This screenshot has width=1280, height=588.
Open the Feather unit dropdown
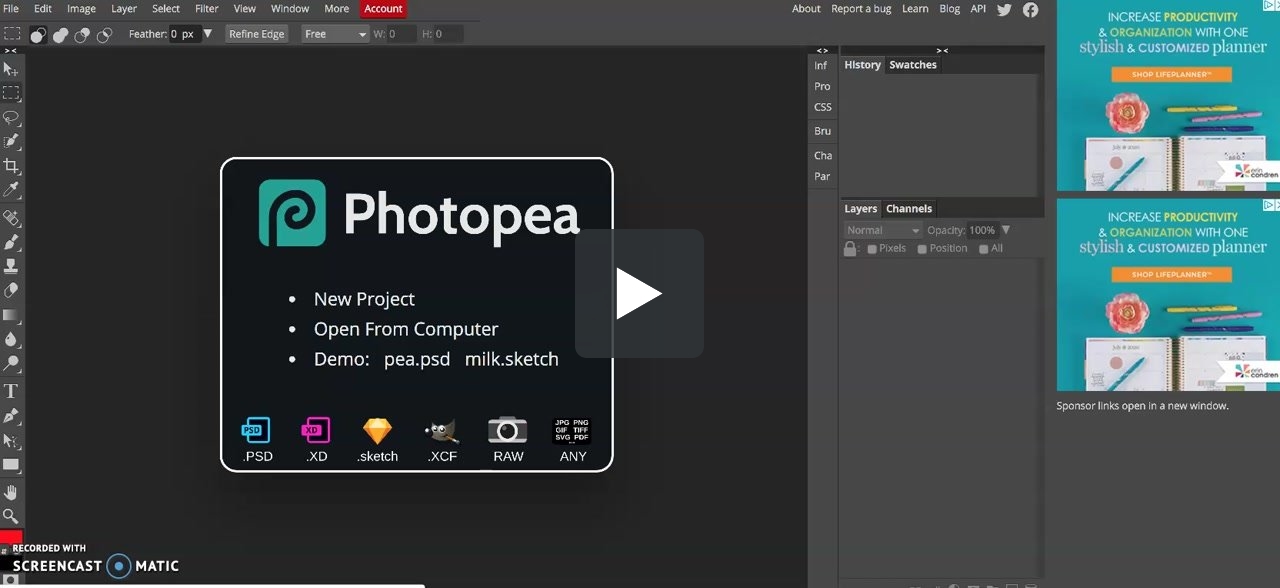tap(207, 34)
